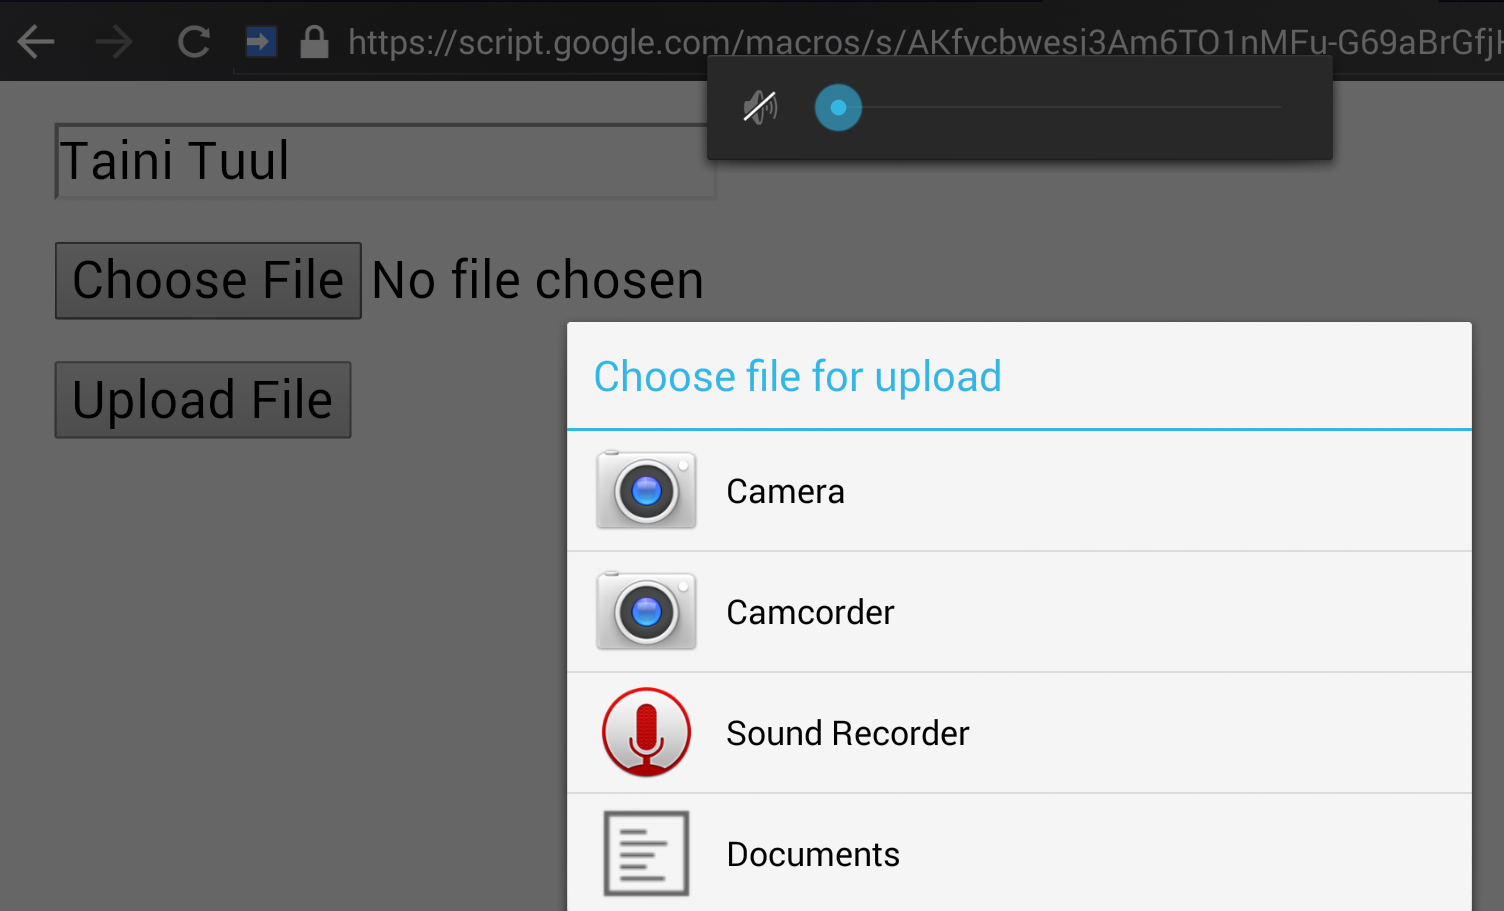This screenshot has width=1504, height=911.
Task: Click the blue volume slider knob
Action: [838, 107]
